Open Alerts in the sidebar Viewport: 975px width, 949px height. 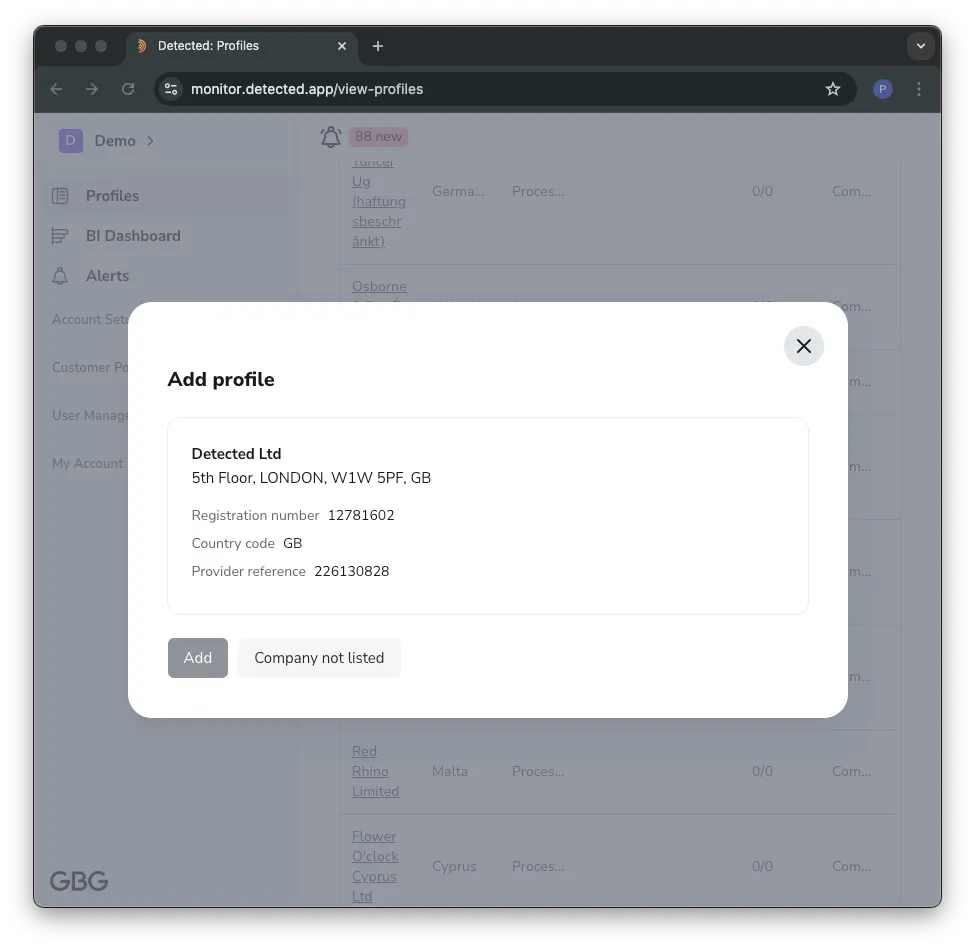point(108,275)
